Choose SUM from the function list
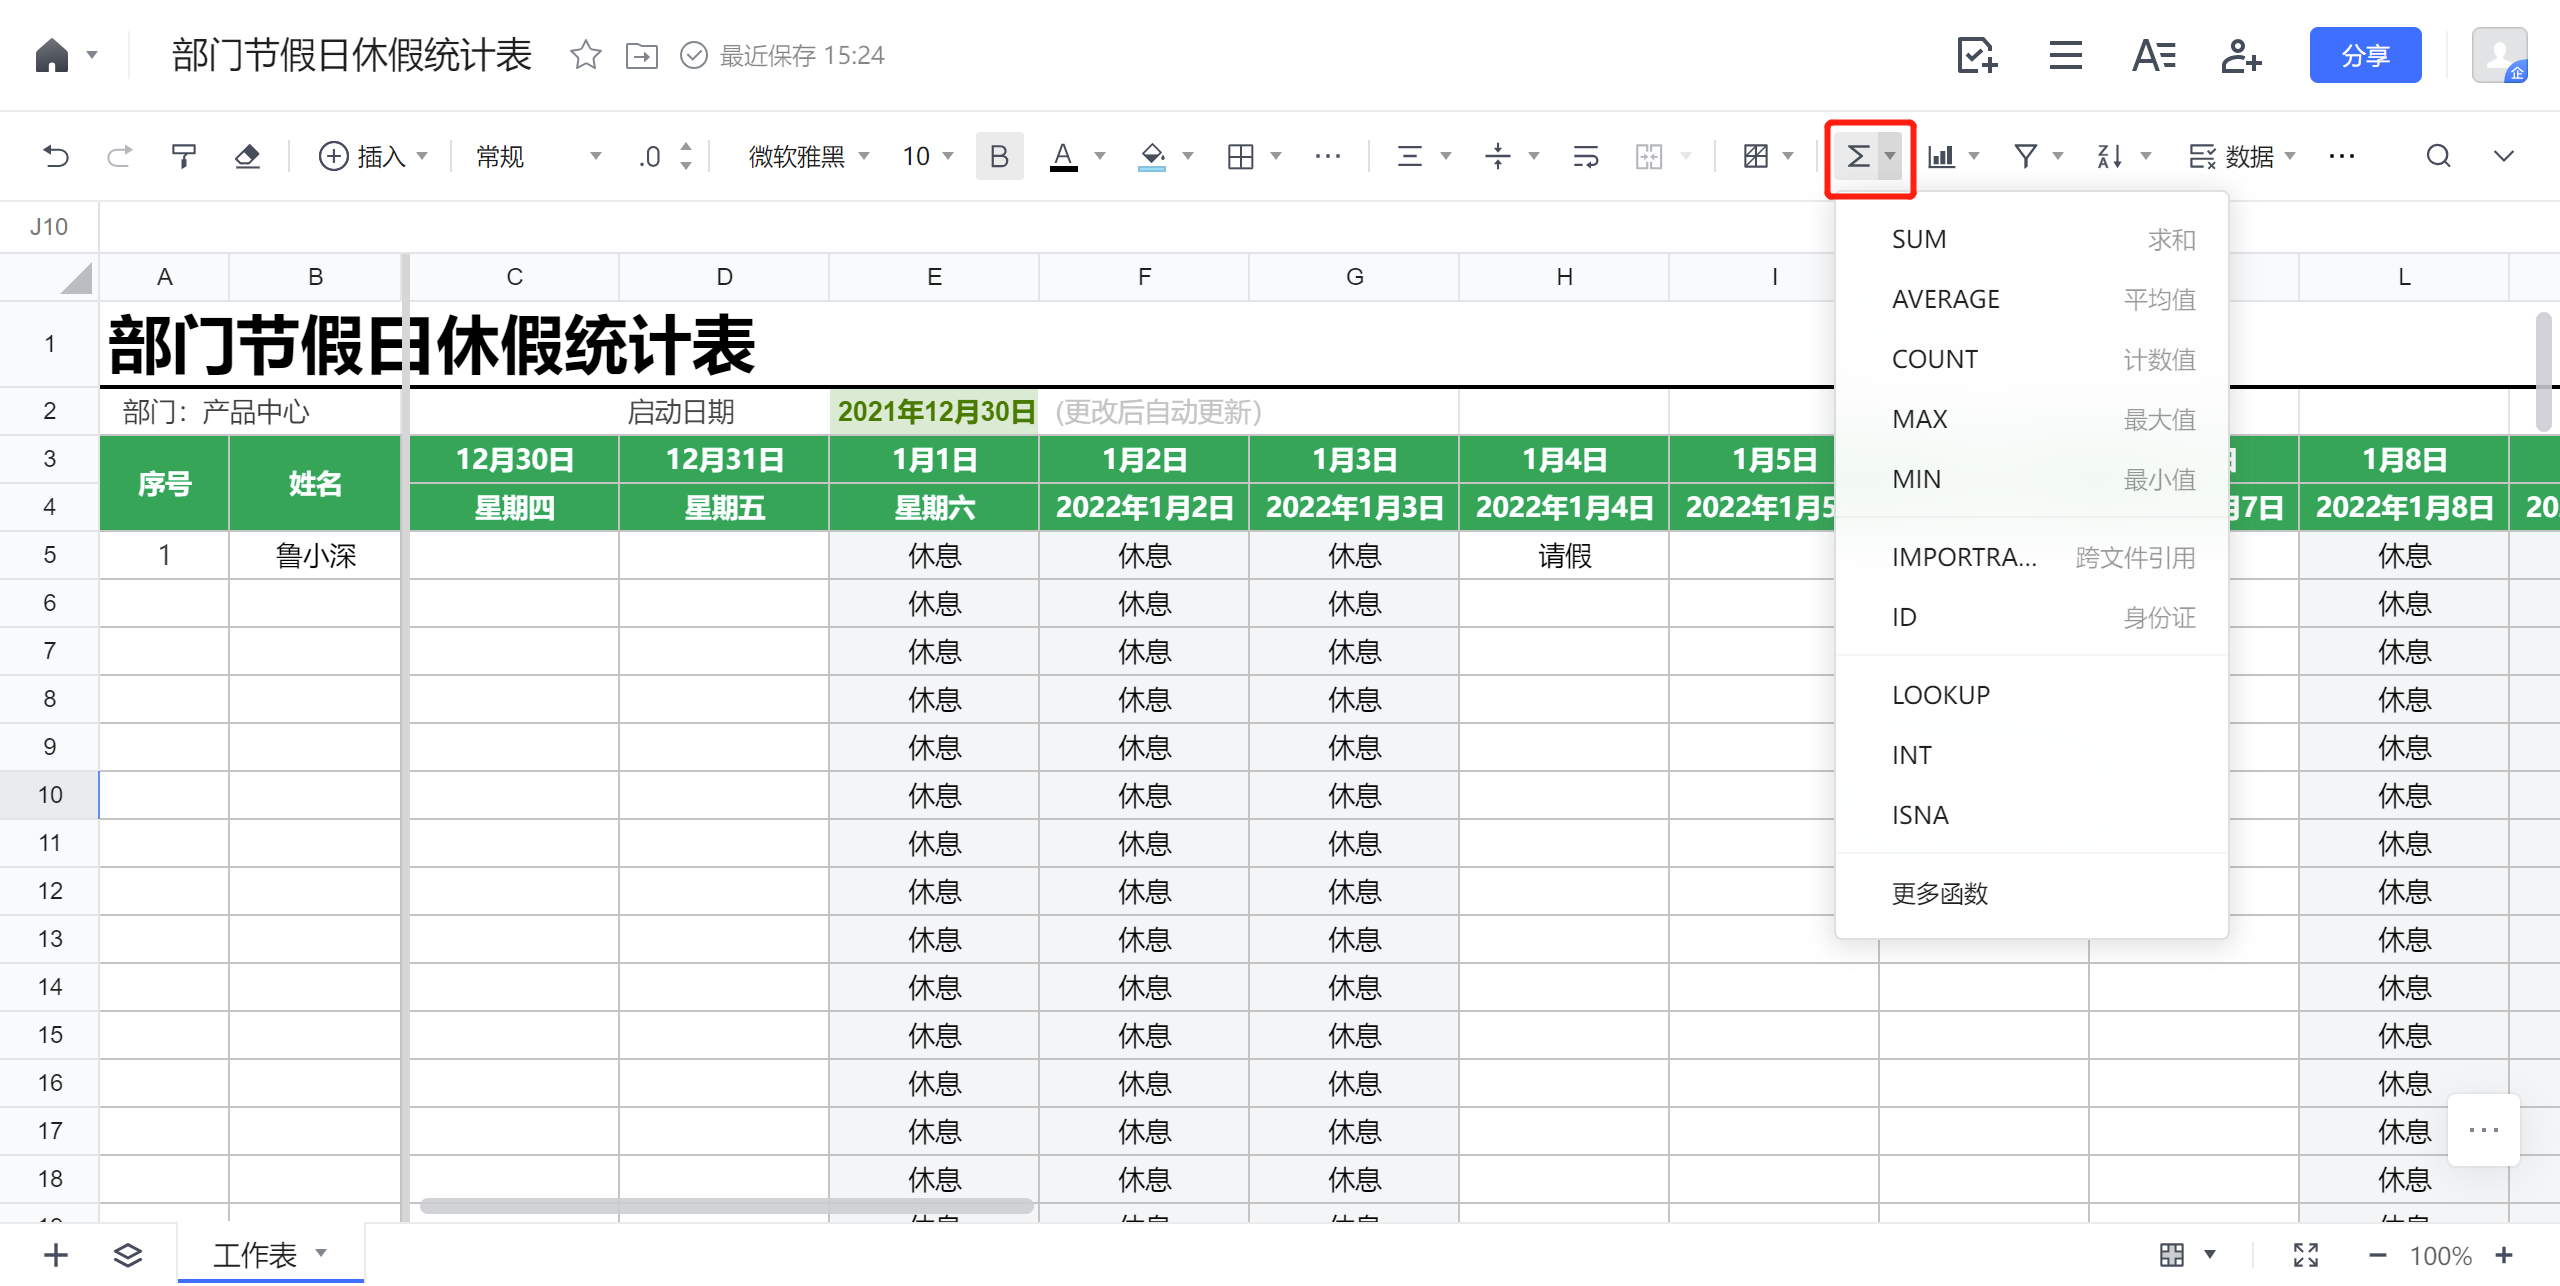This screenshot has height=1286, width=2560. 1918,240
